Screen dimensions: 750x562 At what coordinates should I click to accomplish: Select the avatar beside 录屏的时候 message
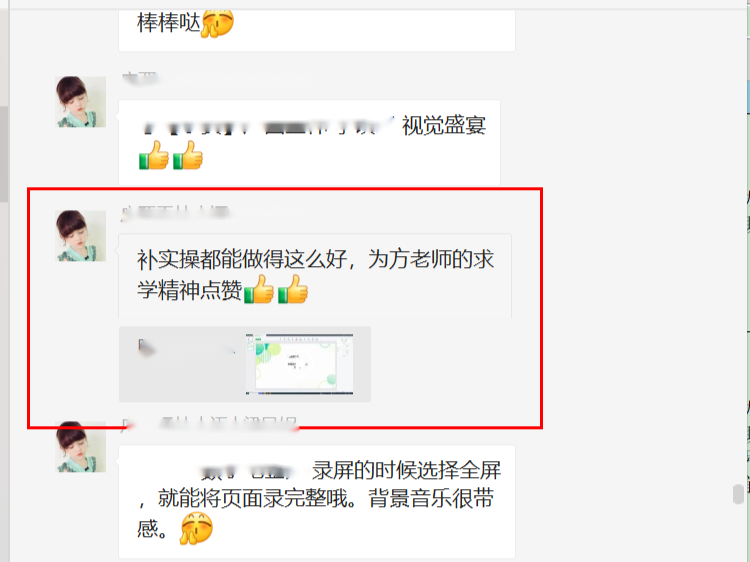pyautogui.click(x=80, y=447)
